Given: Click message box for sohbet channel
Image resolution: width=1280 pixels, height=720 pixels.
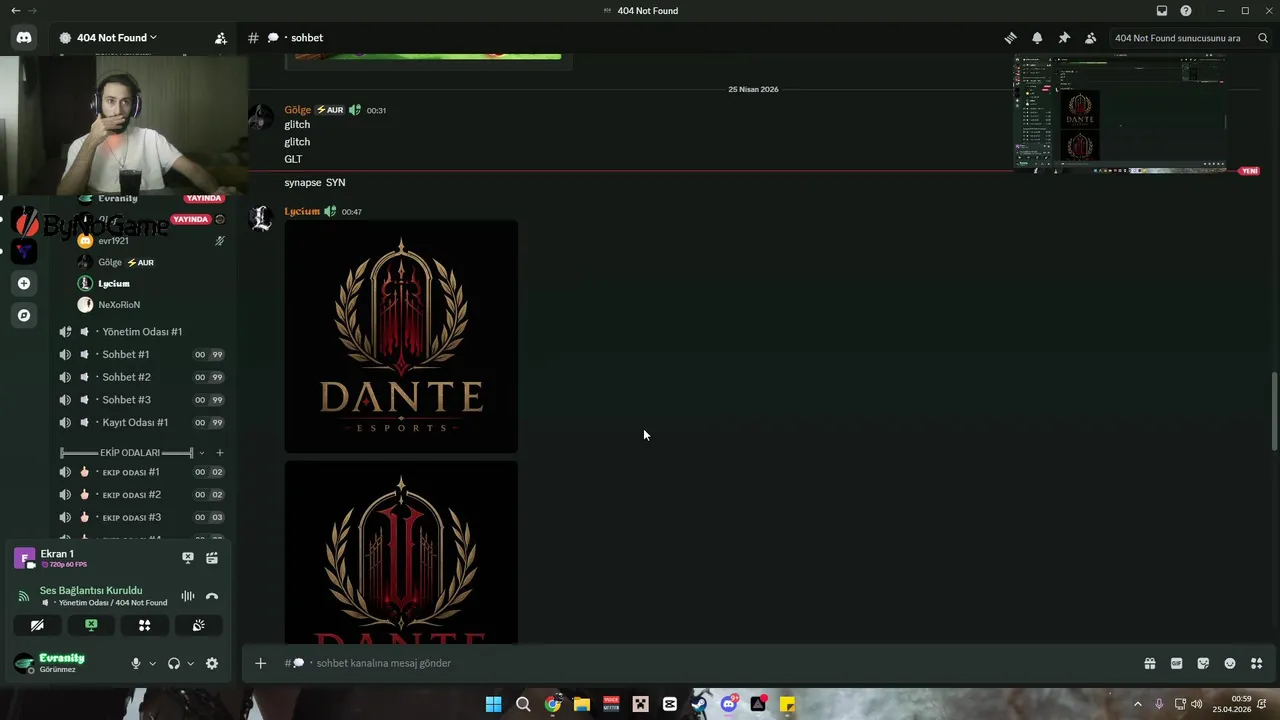Looking at the screenshot, I should 700,663.
